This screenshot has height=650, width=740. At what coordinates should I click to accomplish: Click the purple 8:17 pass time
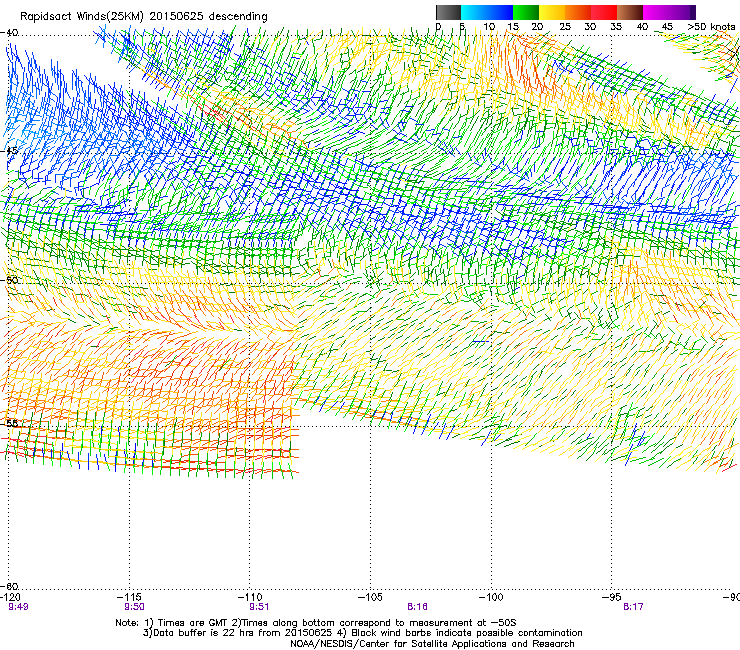633,607
